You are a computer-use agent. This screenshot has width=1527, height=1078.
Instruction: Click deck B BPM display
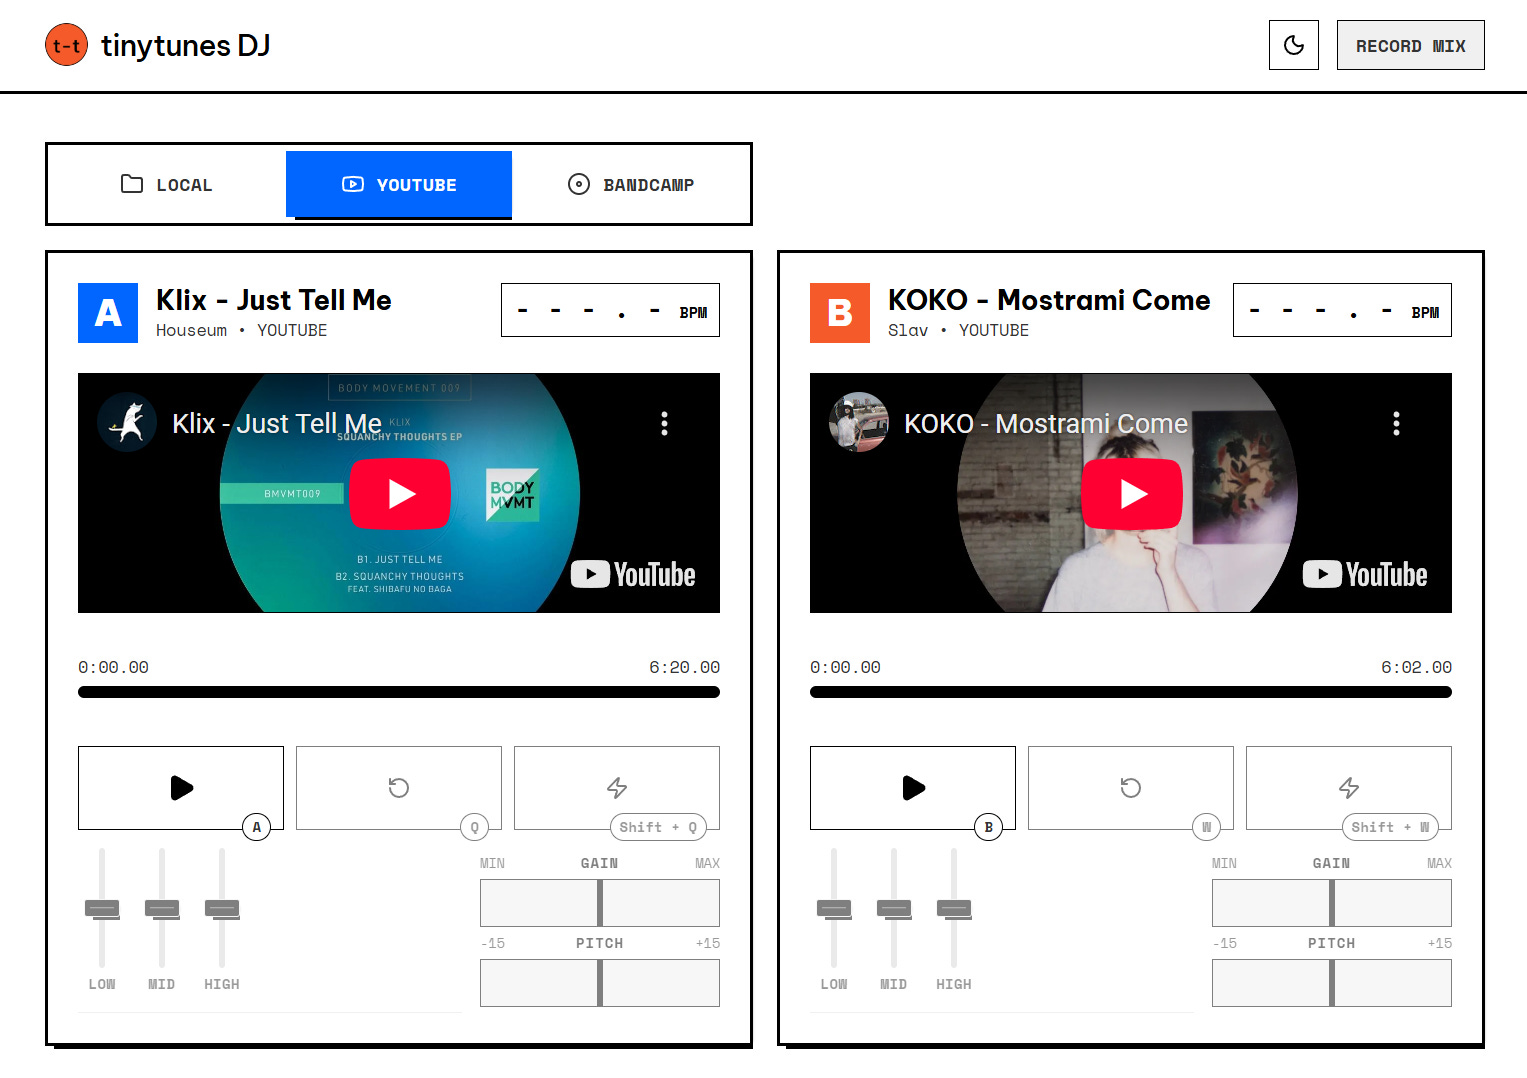point(1342,310)
